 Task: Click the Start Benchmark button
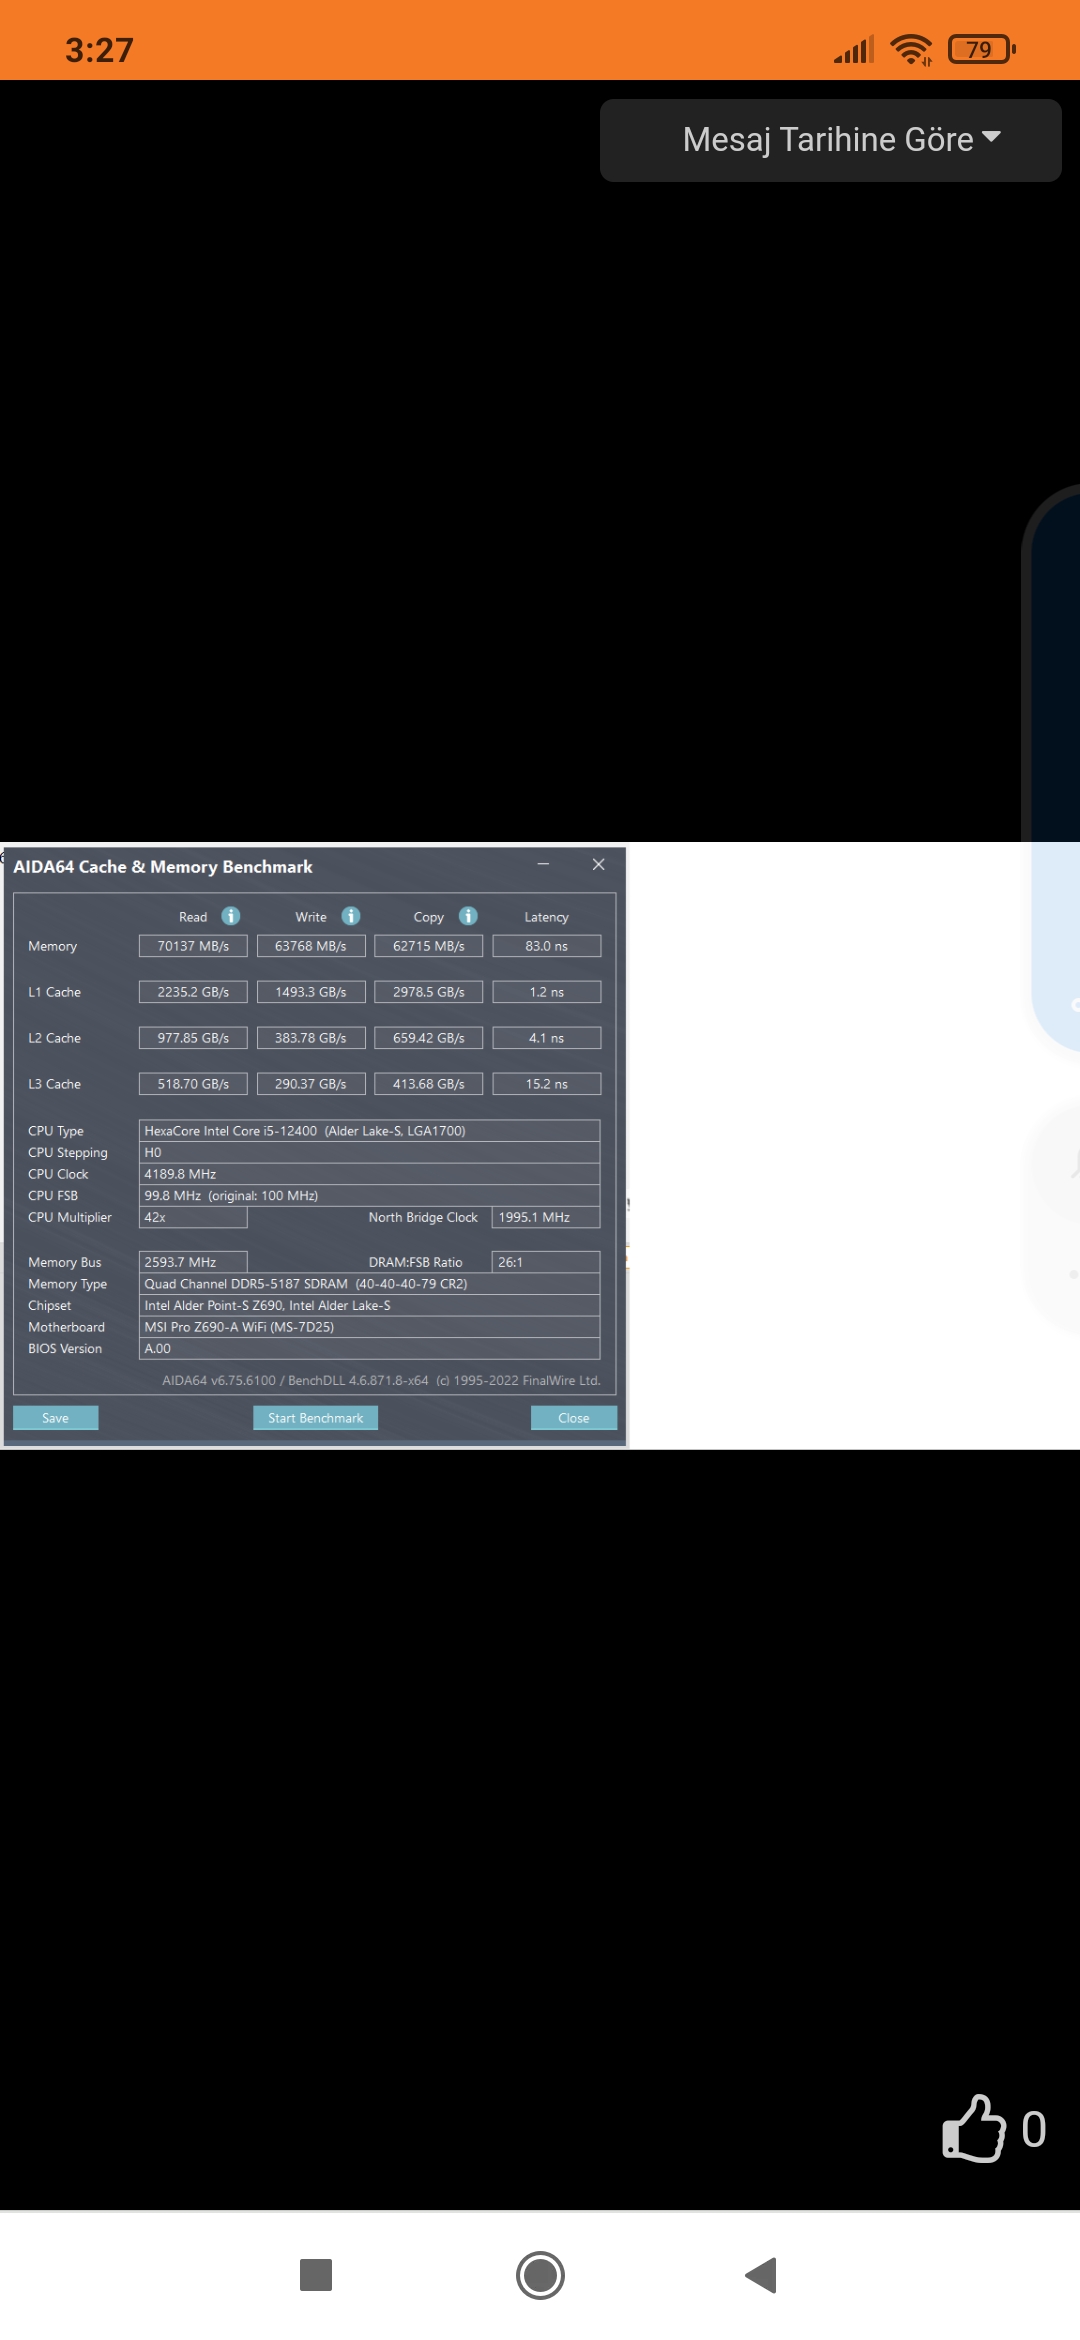coord(315,1418)
